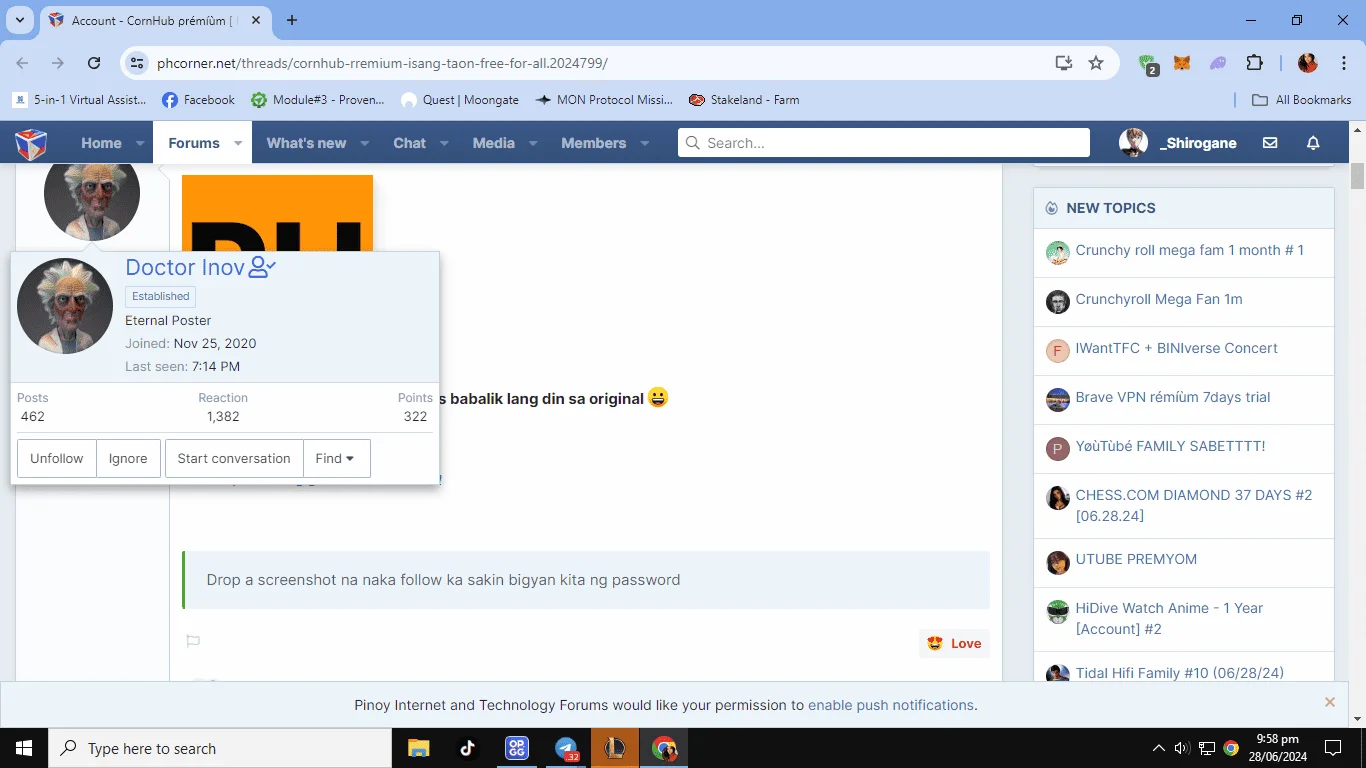
Task: Open IWantTFC + BINIverse Concert topic
Action: 1177,348
